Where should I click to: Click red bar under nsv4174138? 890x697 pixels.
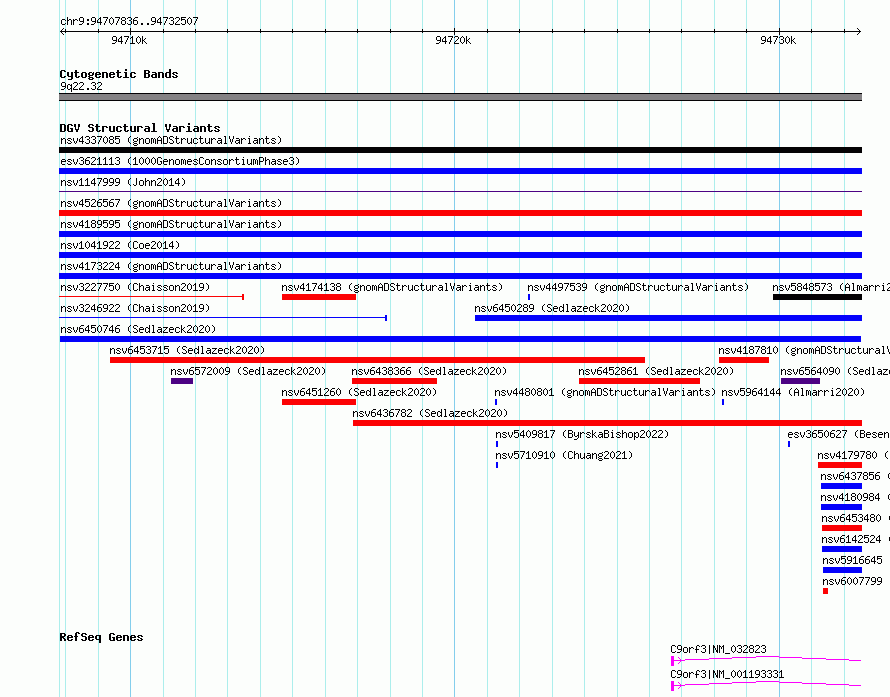(319, 297)
